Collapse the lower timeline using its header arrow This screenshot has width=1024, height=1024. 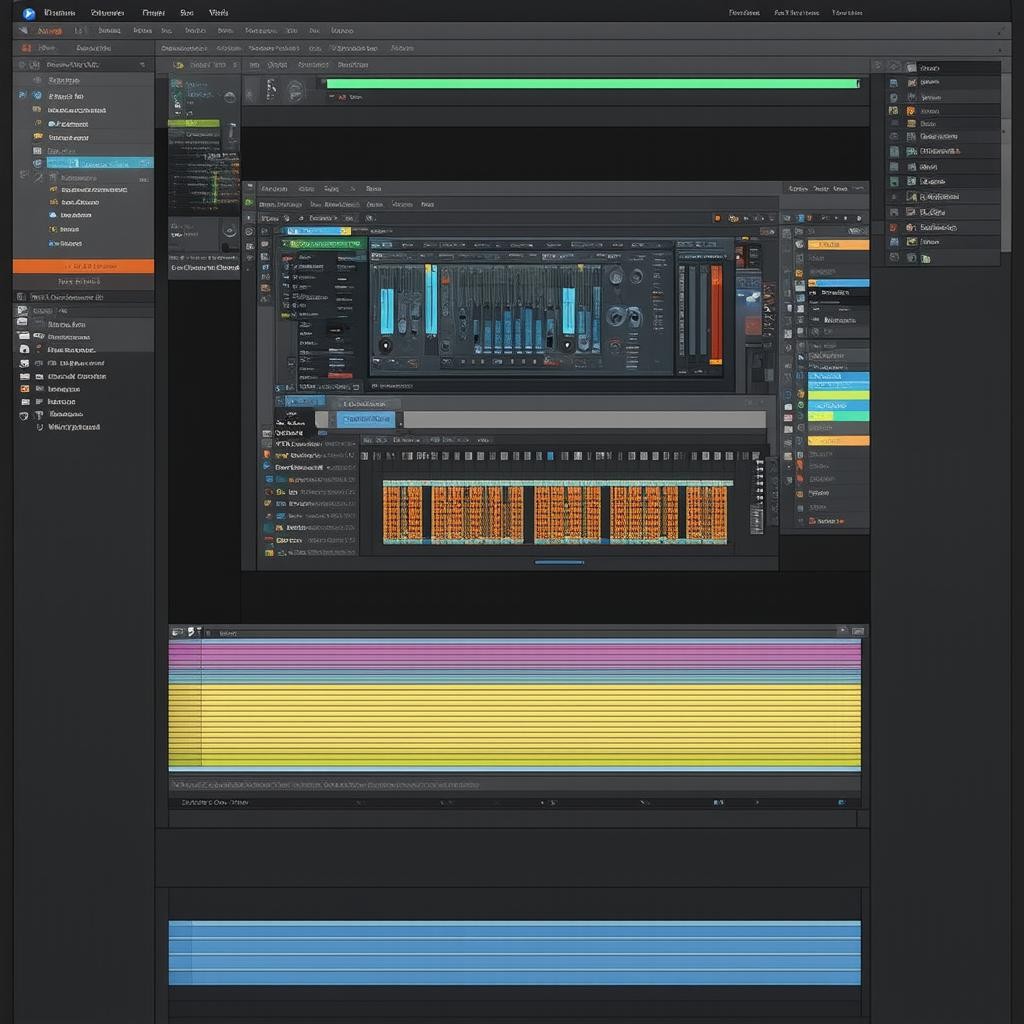click(857, 631)
